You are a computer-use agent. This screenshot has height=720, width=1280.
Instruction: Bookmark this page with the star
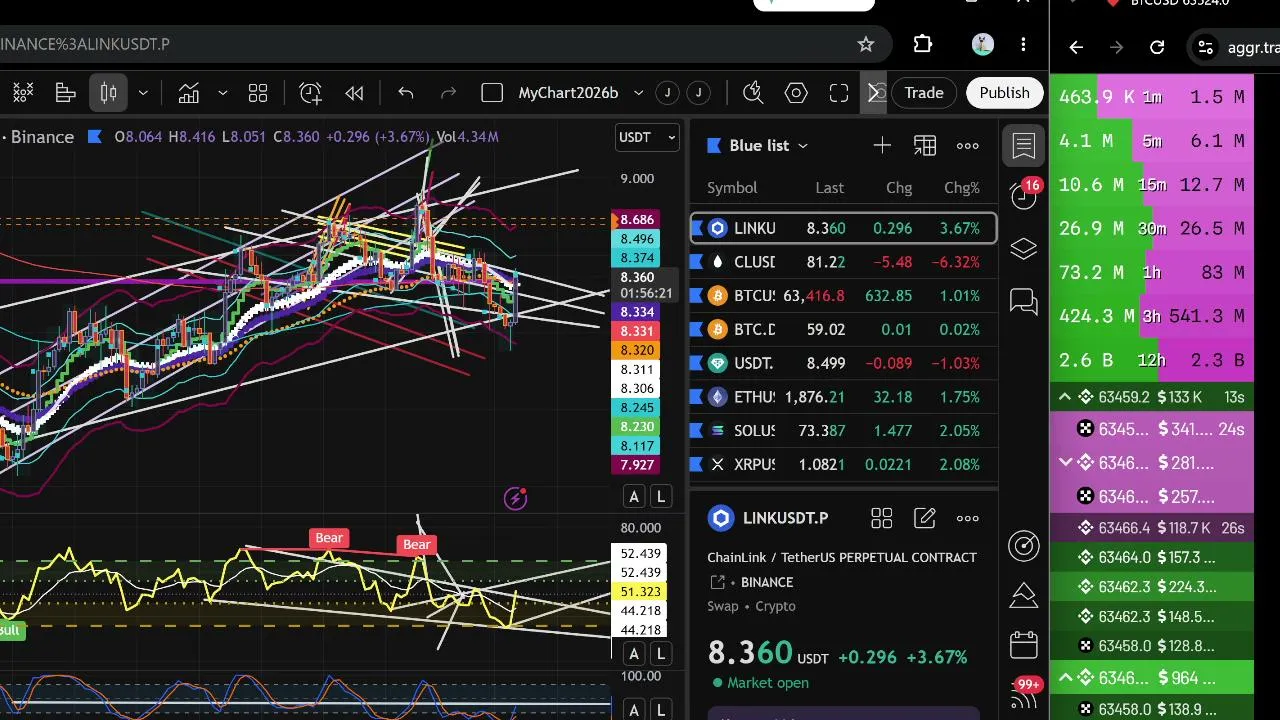click(866, 44)
